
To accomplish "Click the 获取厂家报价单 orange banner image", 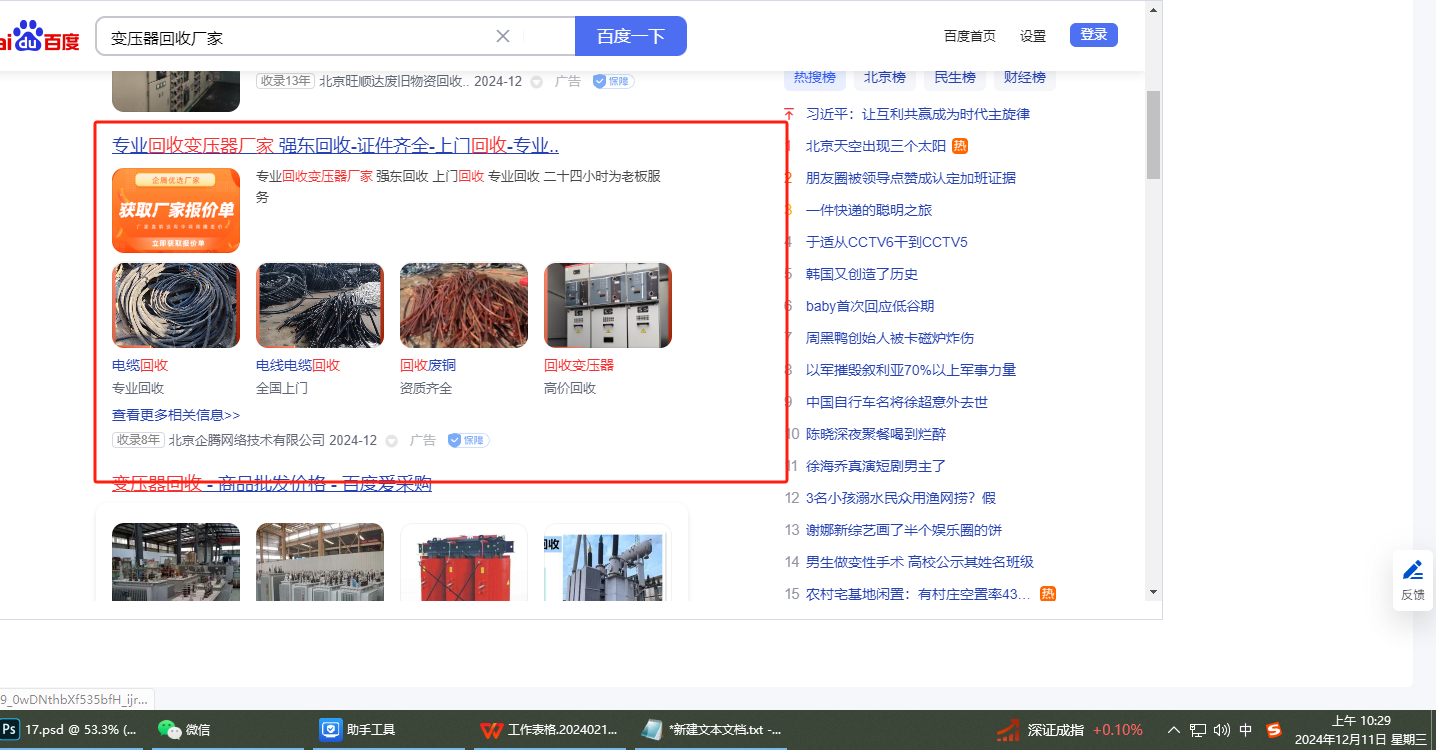I will (x=176, y=210).
